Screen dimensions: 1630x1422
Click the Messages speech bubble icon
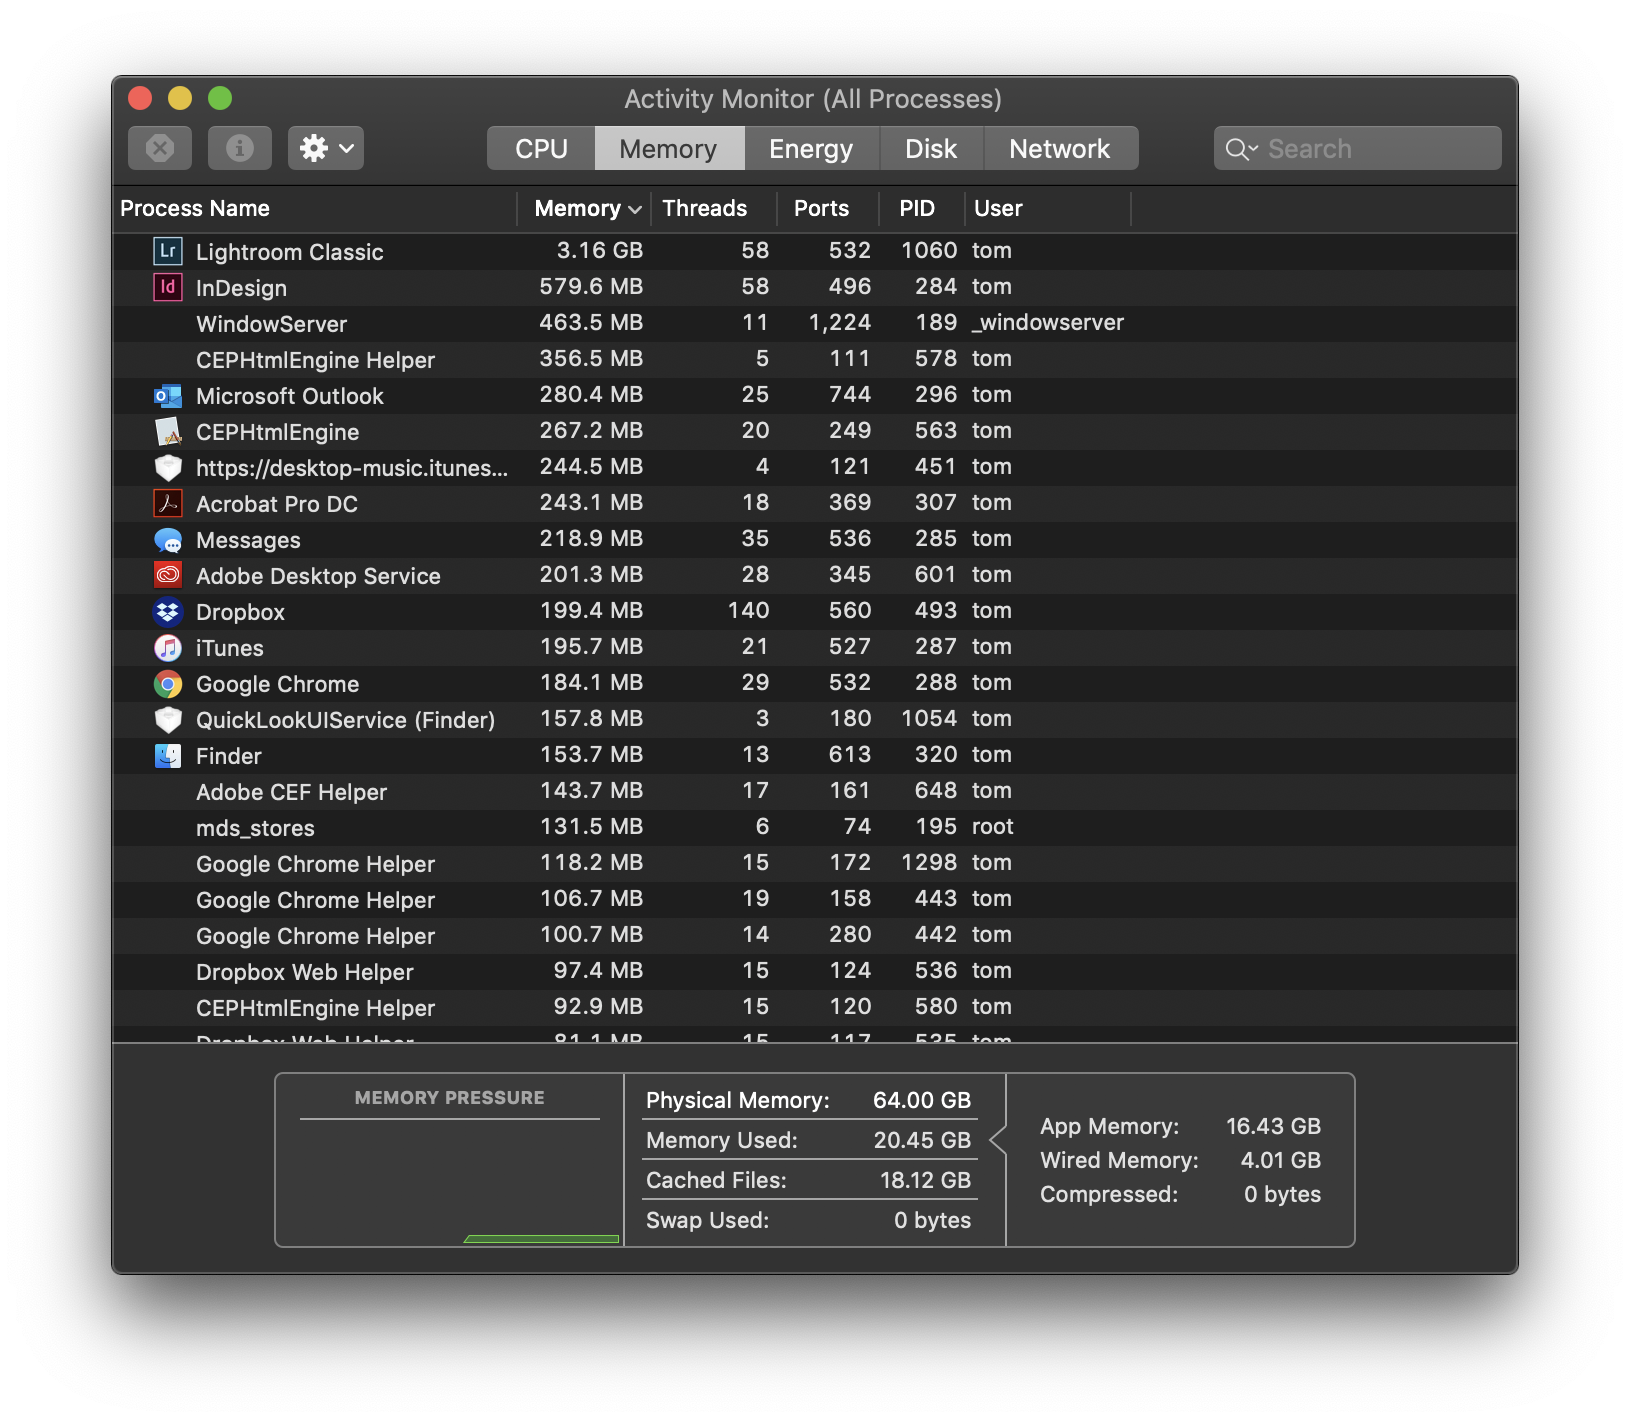(x=168, y=540)
